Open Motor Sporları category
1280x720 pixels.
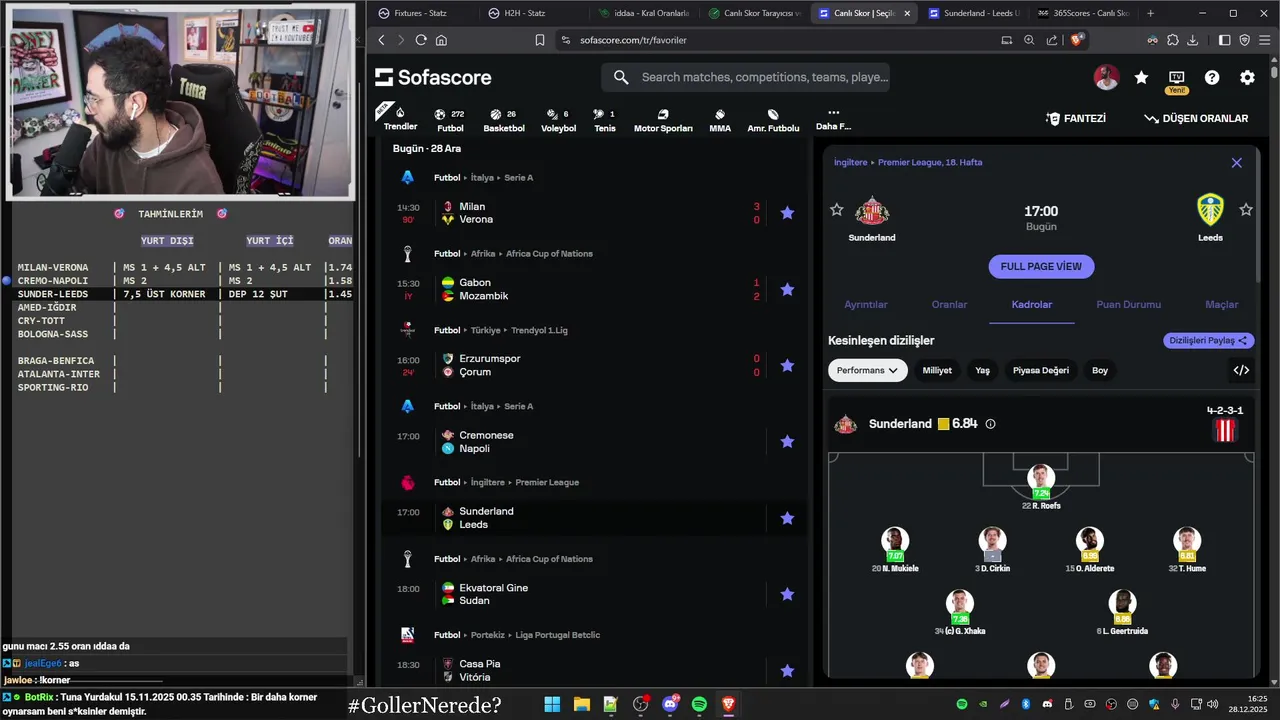click(x=663, y=120)
